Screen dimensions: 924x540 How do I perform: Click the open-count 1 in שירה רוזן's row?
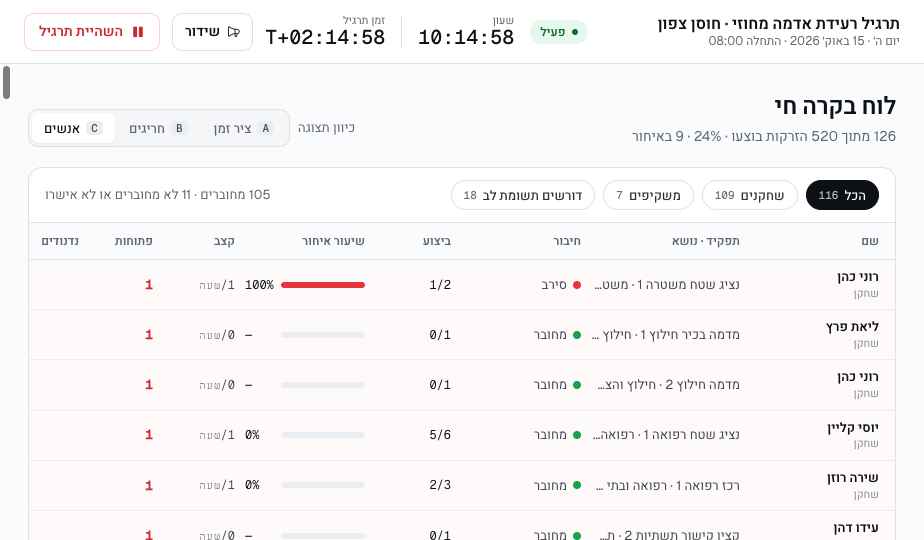pos(148,485)
